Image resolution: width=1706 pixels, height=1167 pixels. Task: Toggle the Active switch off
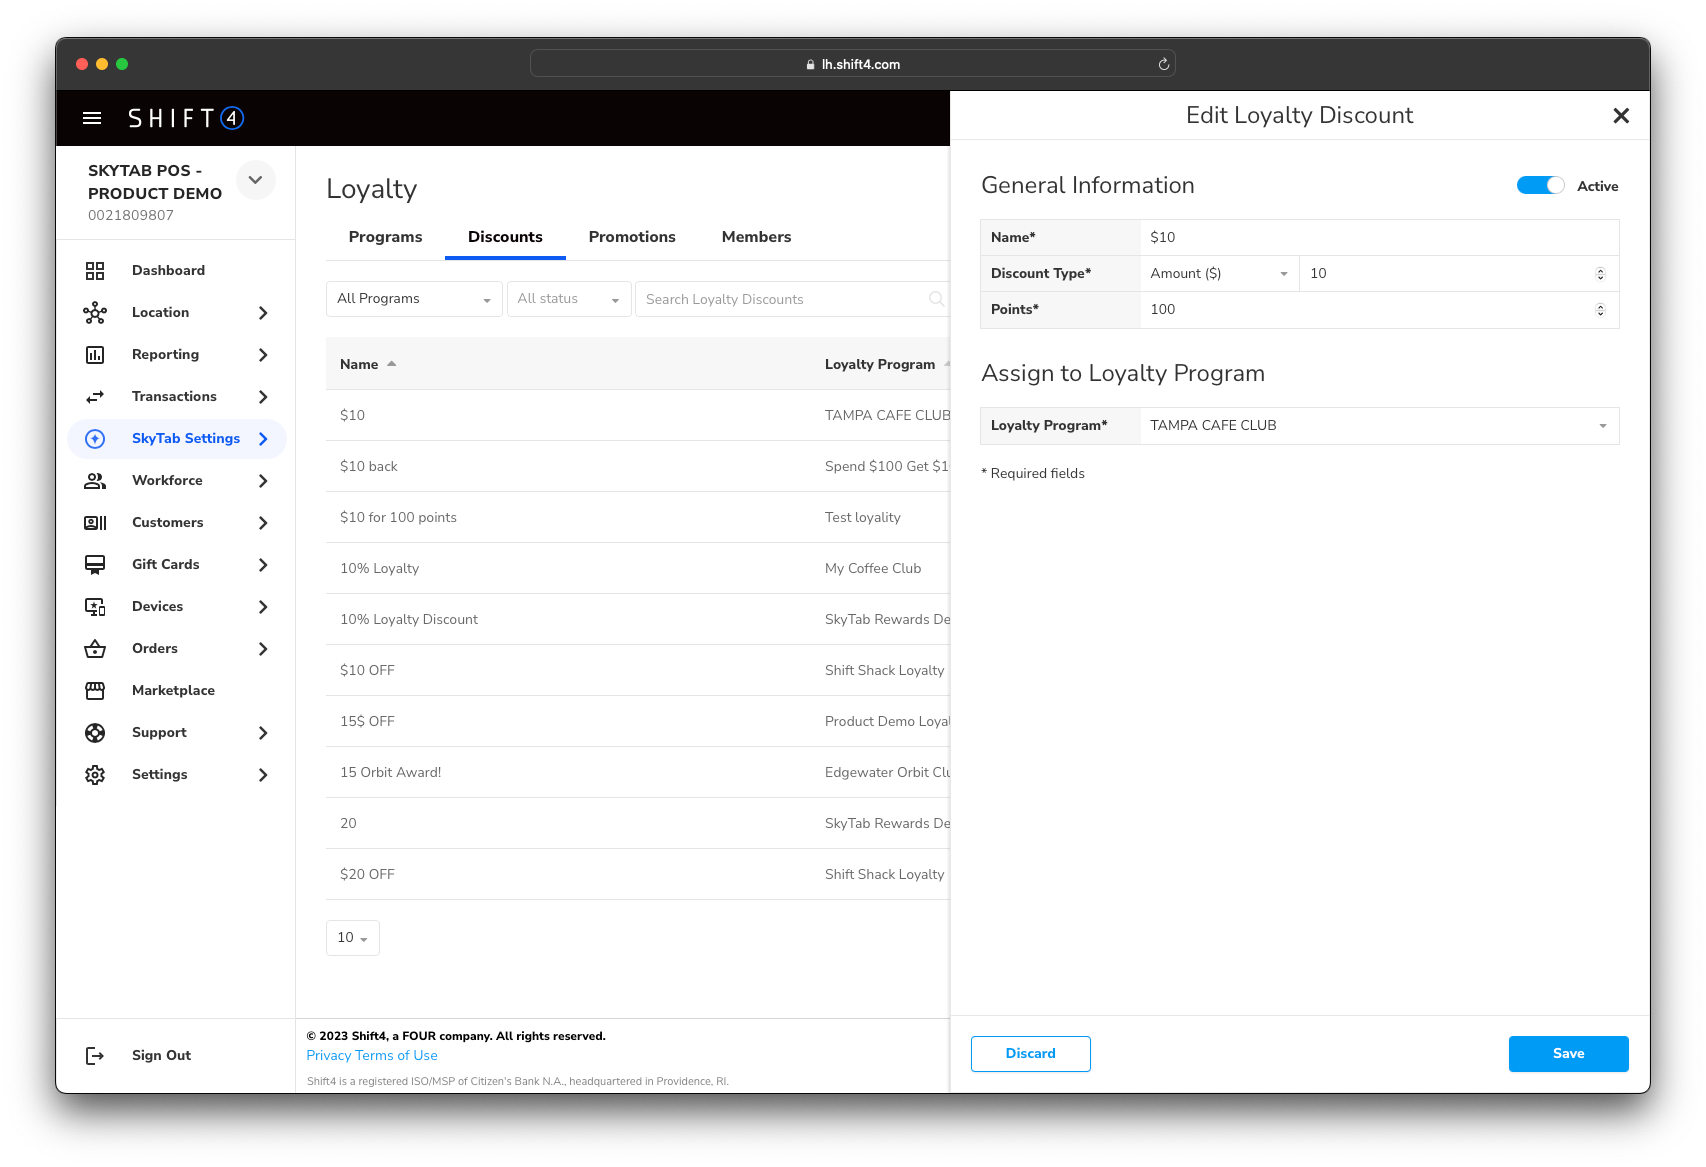click(1540, 186)
